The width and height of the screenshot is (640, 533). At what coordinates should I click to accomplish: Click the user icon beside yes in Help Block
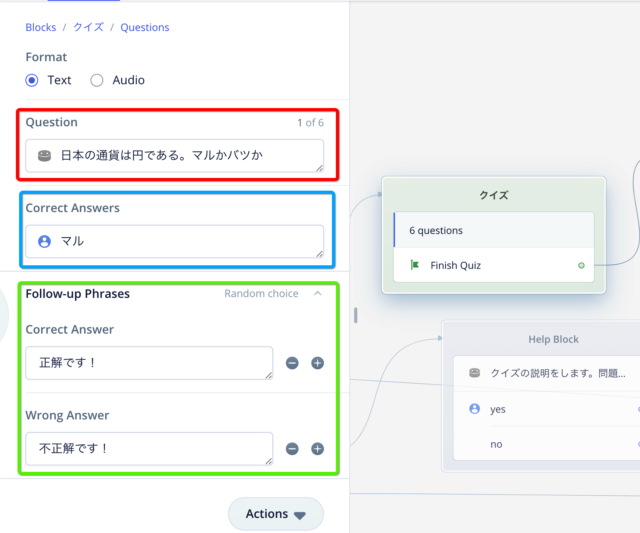474,409
